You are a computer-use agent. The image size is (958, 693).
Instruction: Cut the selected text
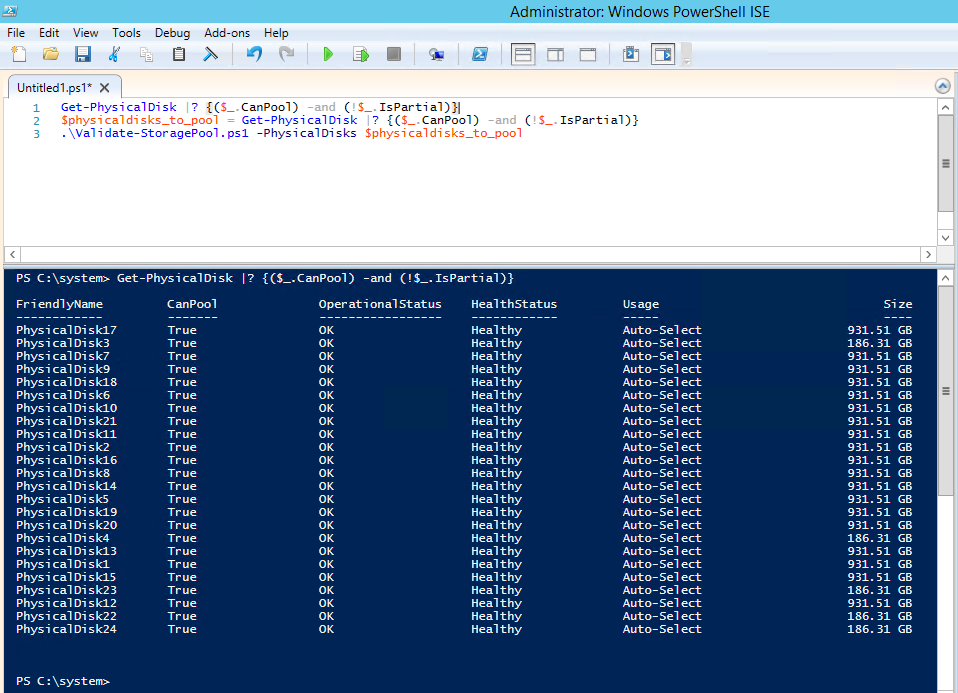tap(114, 54)
